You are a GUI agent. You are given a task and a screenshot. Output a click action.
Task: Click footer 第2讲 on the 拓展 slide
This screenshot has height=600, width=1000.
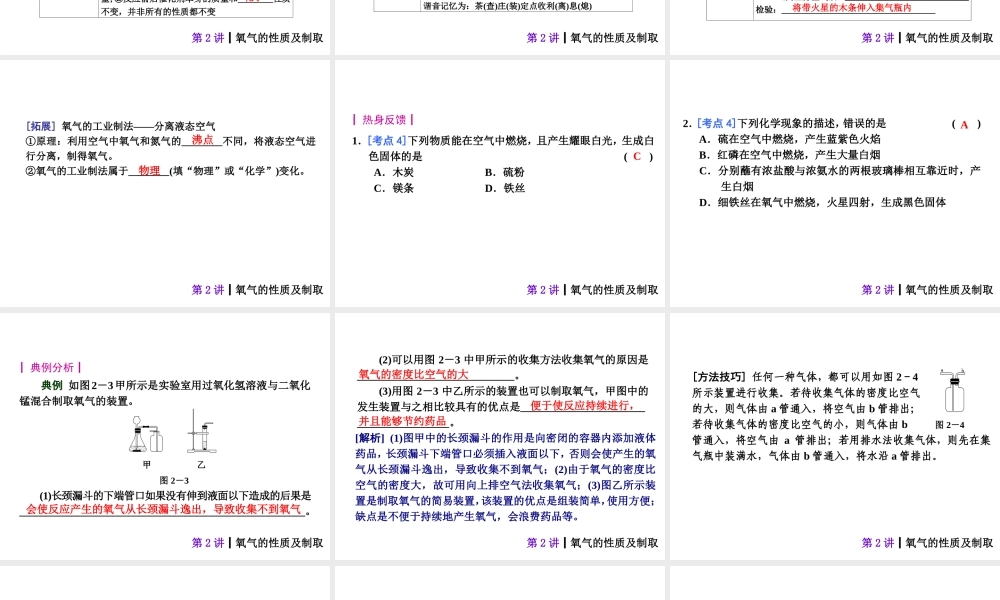(208, 289)
